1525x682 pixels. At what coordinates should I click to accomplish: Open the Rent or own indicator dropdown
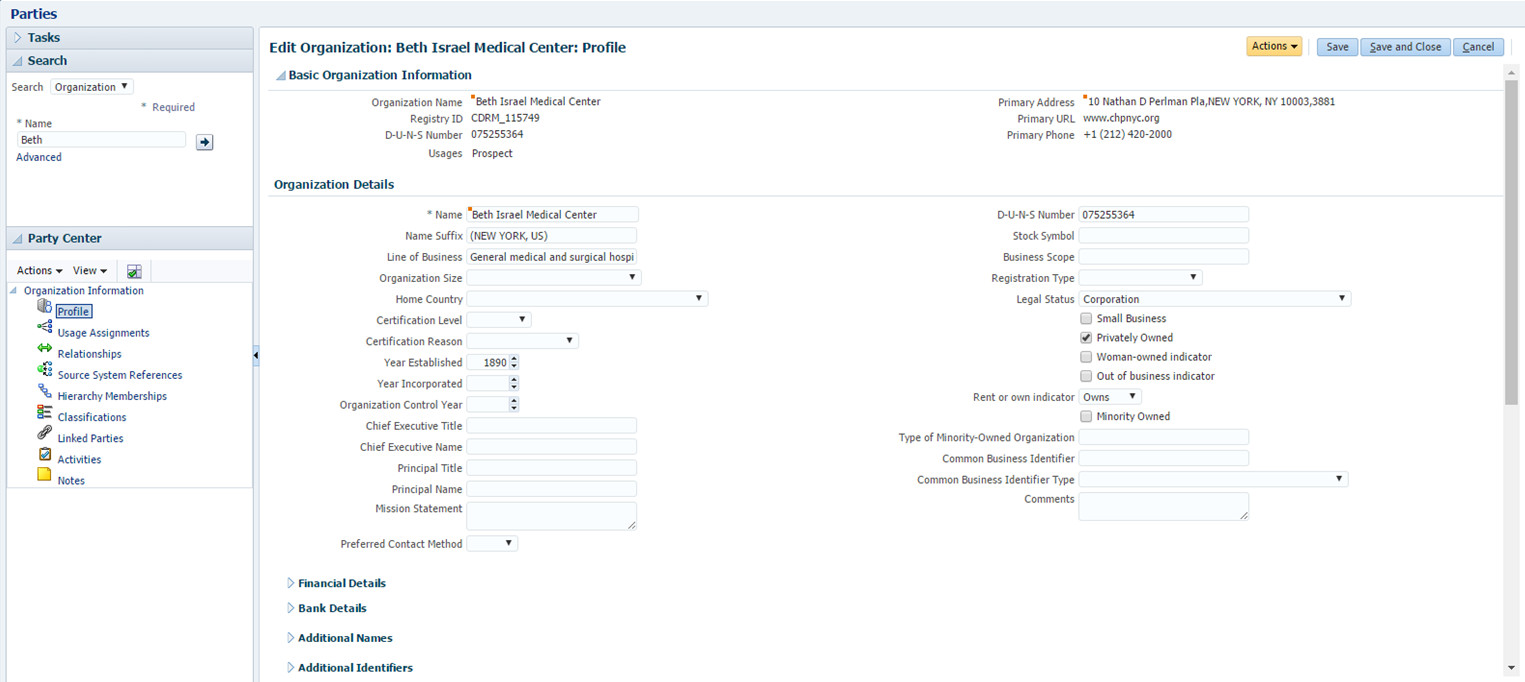pyautogui.click(x=1110, y=397)
